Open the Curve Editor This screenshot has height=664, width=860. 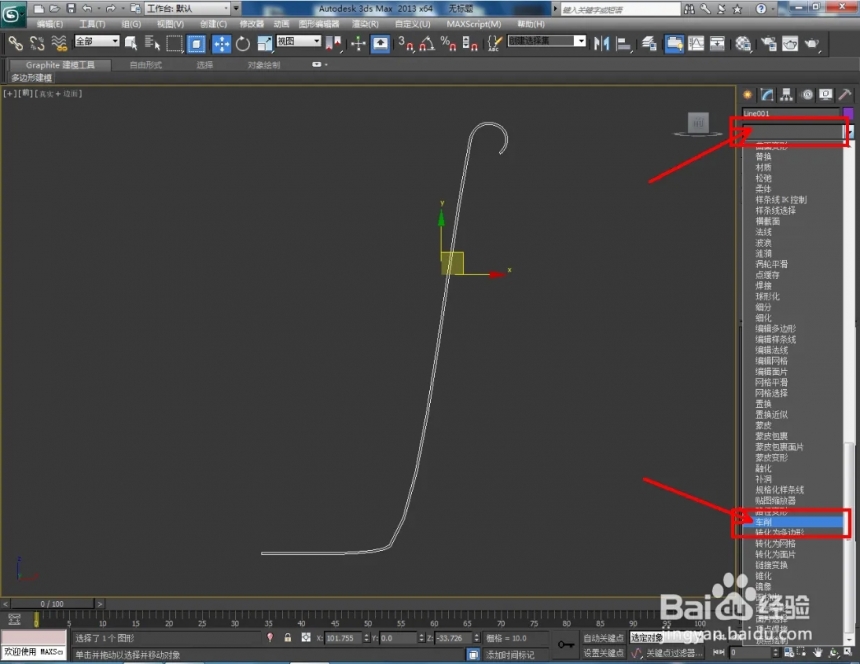tap(696, 43)
